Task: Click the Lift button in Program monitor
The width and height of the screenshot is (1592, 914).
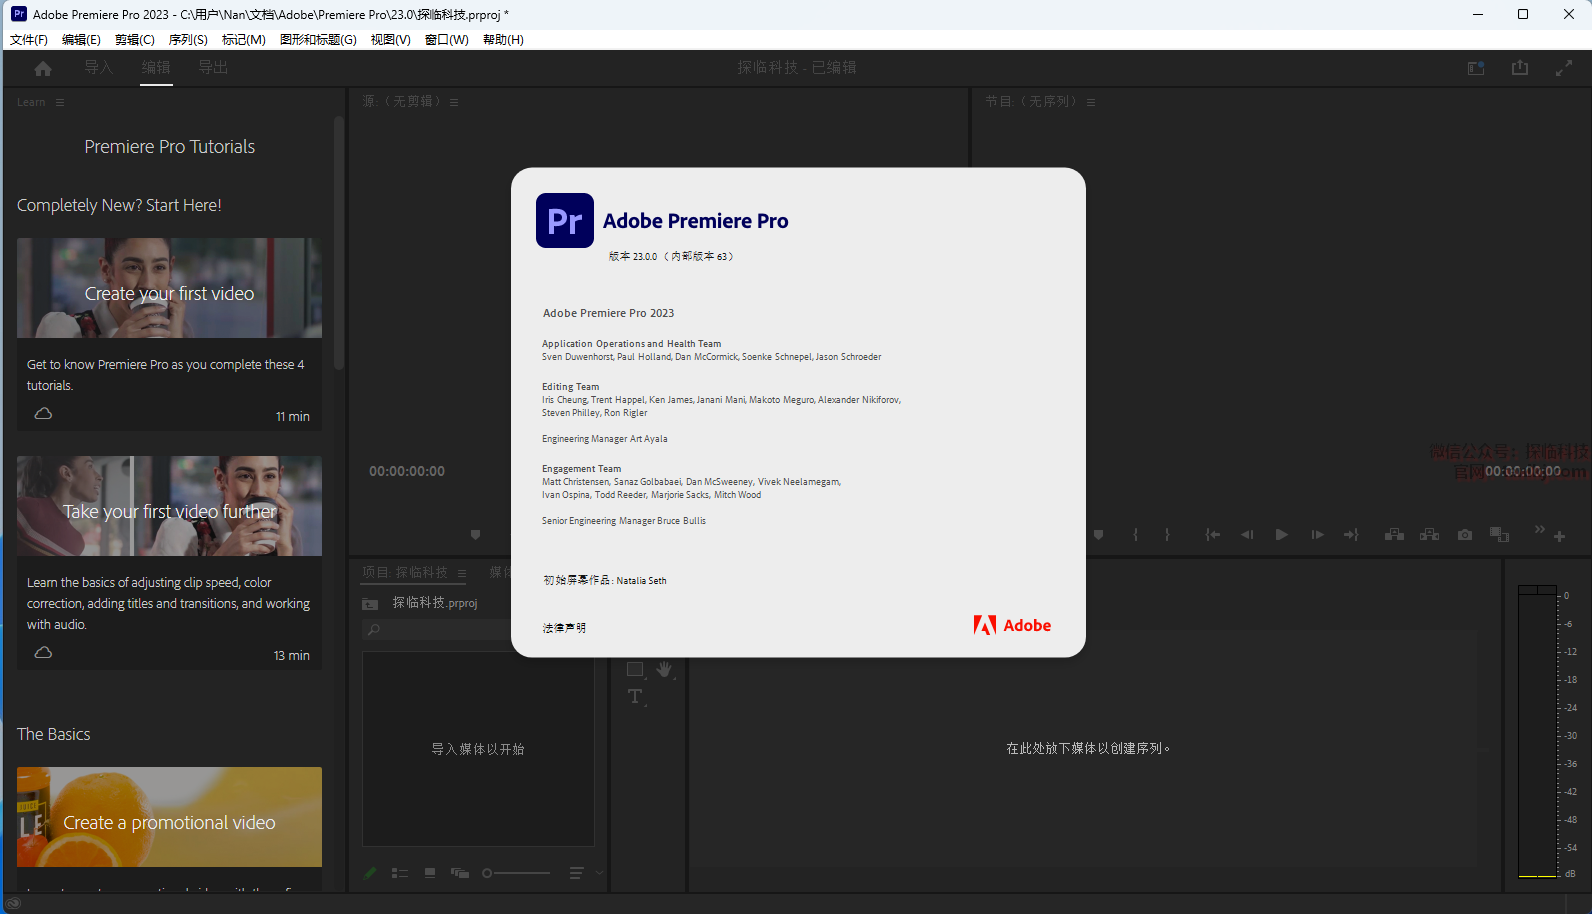Action: [1394, 535]
